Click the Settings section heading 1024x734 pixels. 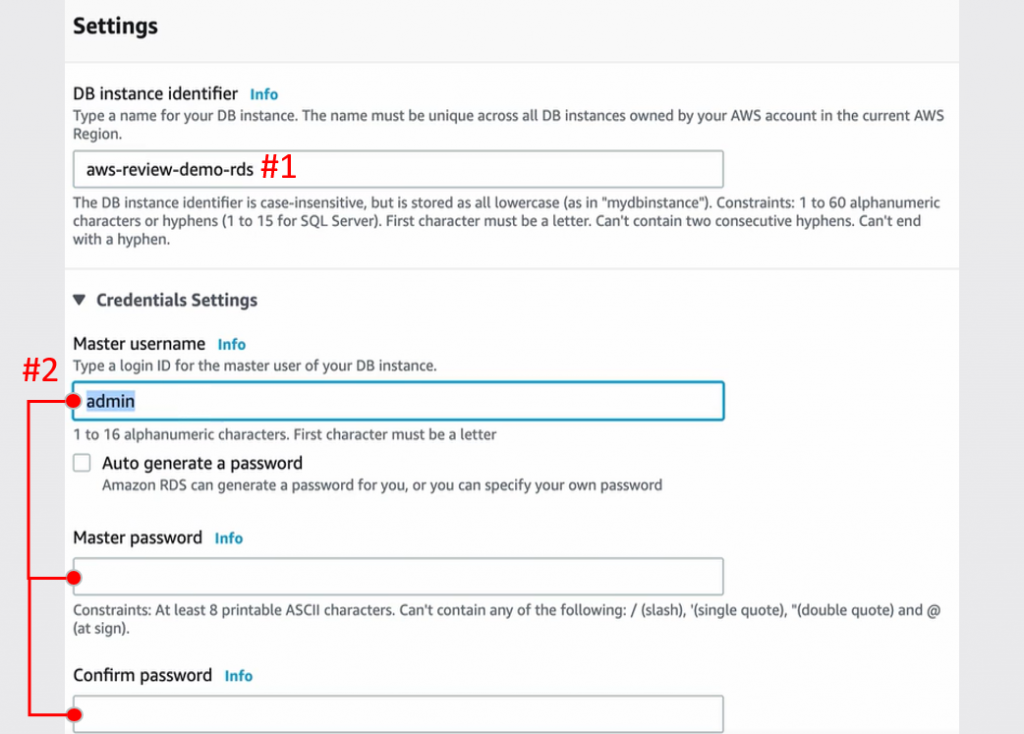116,26
